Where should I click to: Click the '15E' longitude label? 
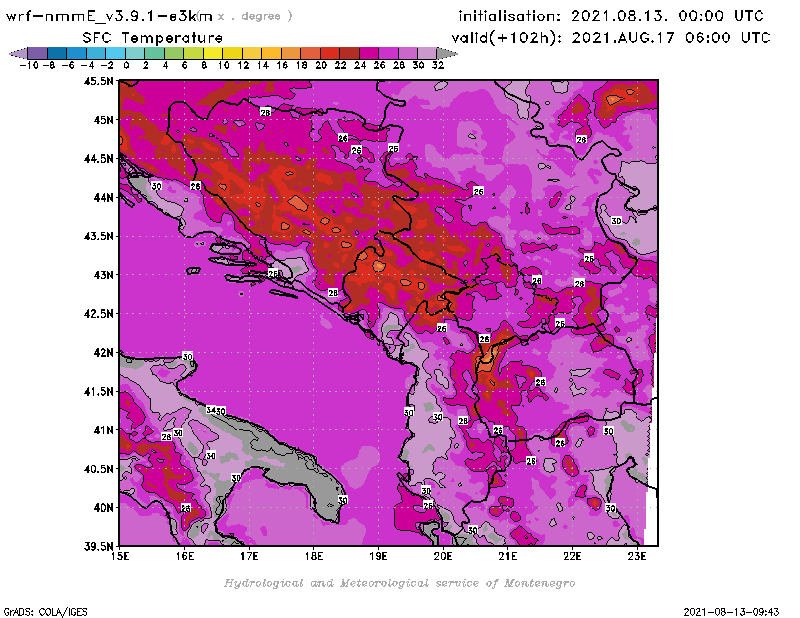[x=120, y=556]
